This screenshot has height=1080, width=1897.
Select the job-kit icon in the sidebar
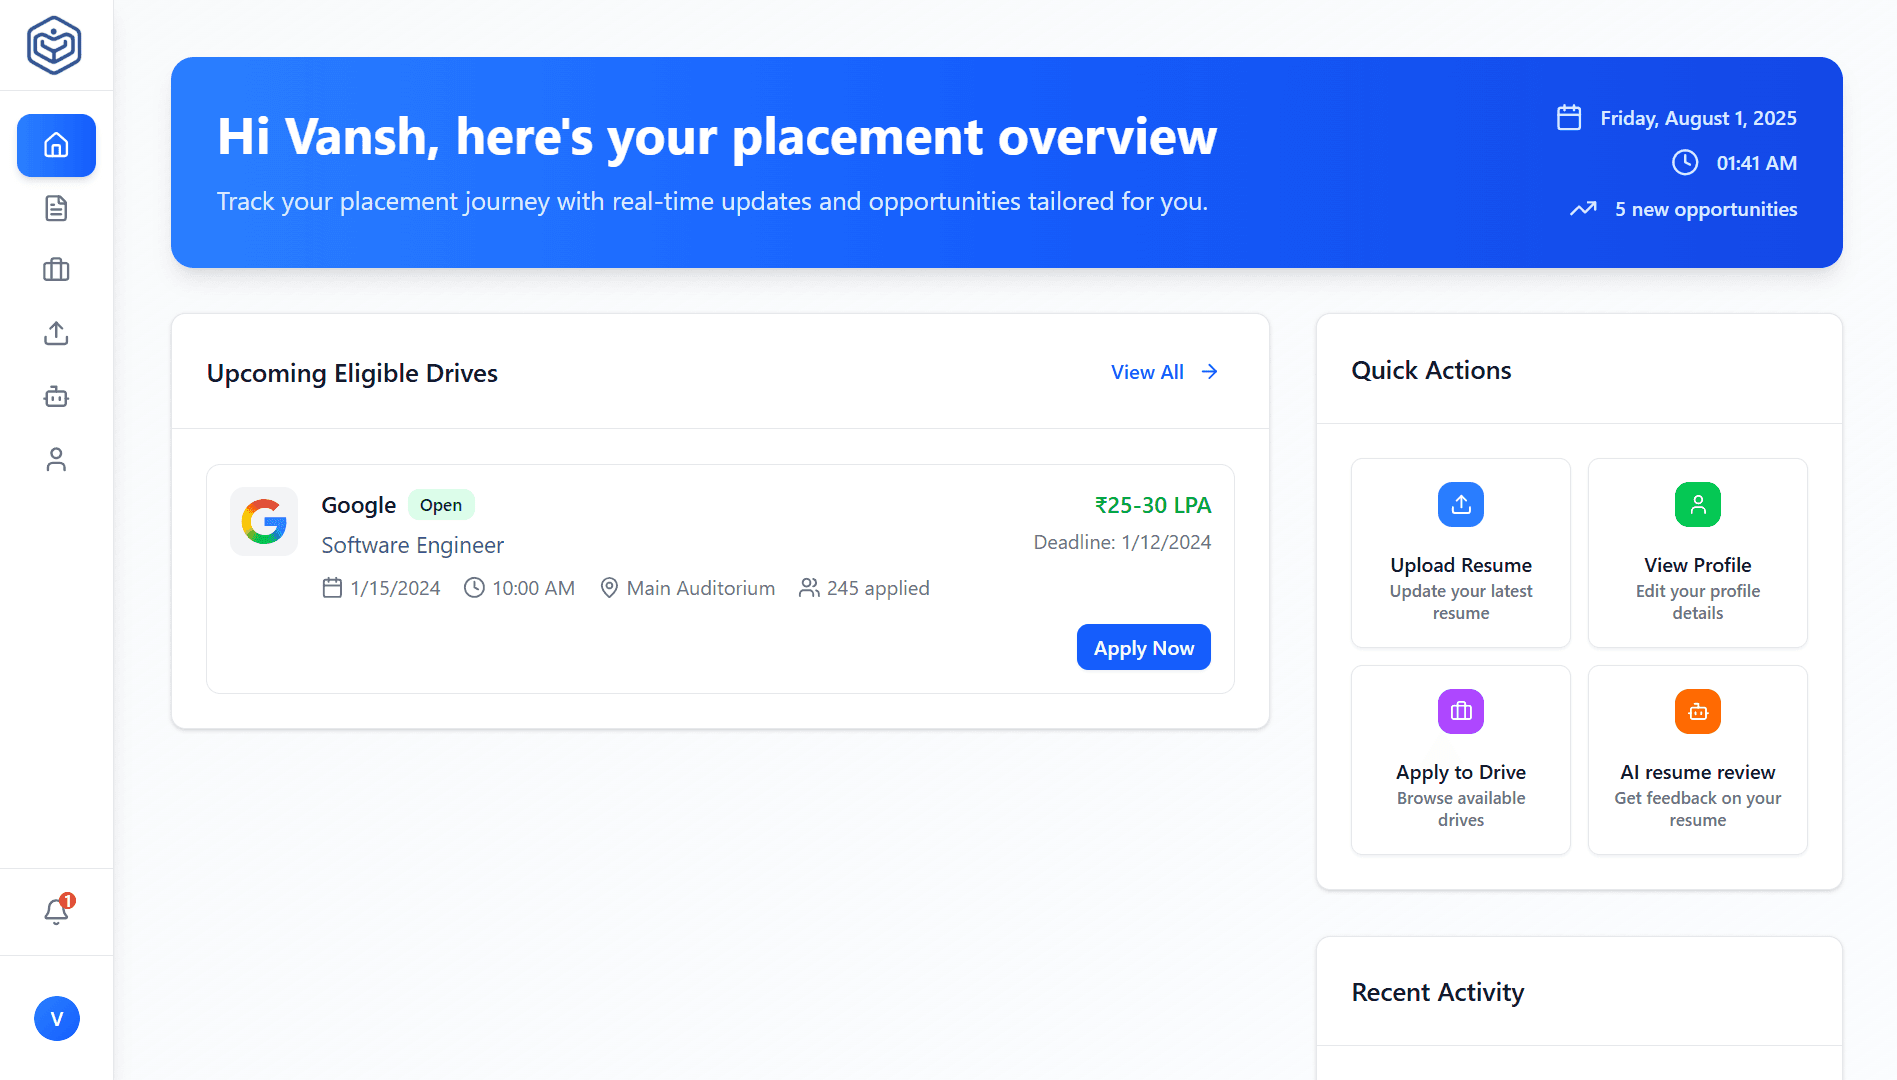[x=56, y=396]
